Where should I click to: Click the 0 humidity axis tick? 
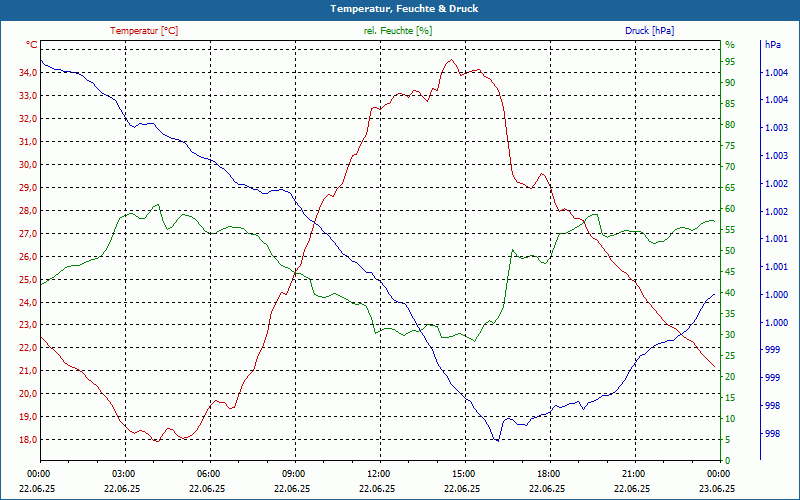coord(728,461)
